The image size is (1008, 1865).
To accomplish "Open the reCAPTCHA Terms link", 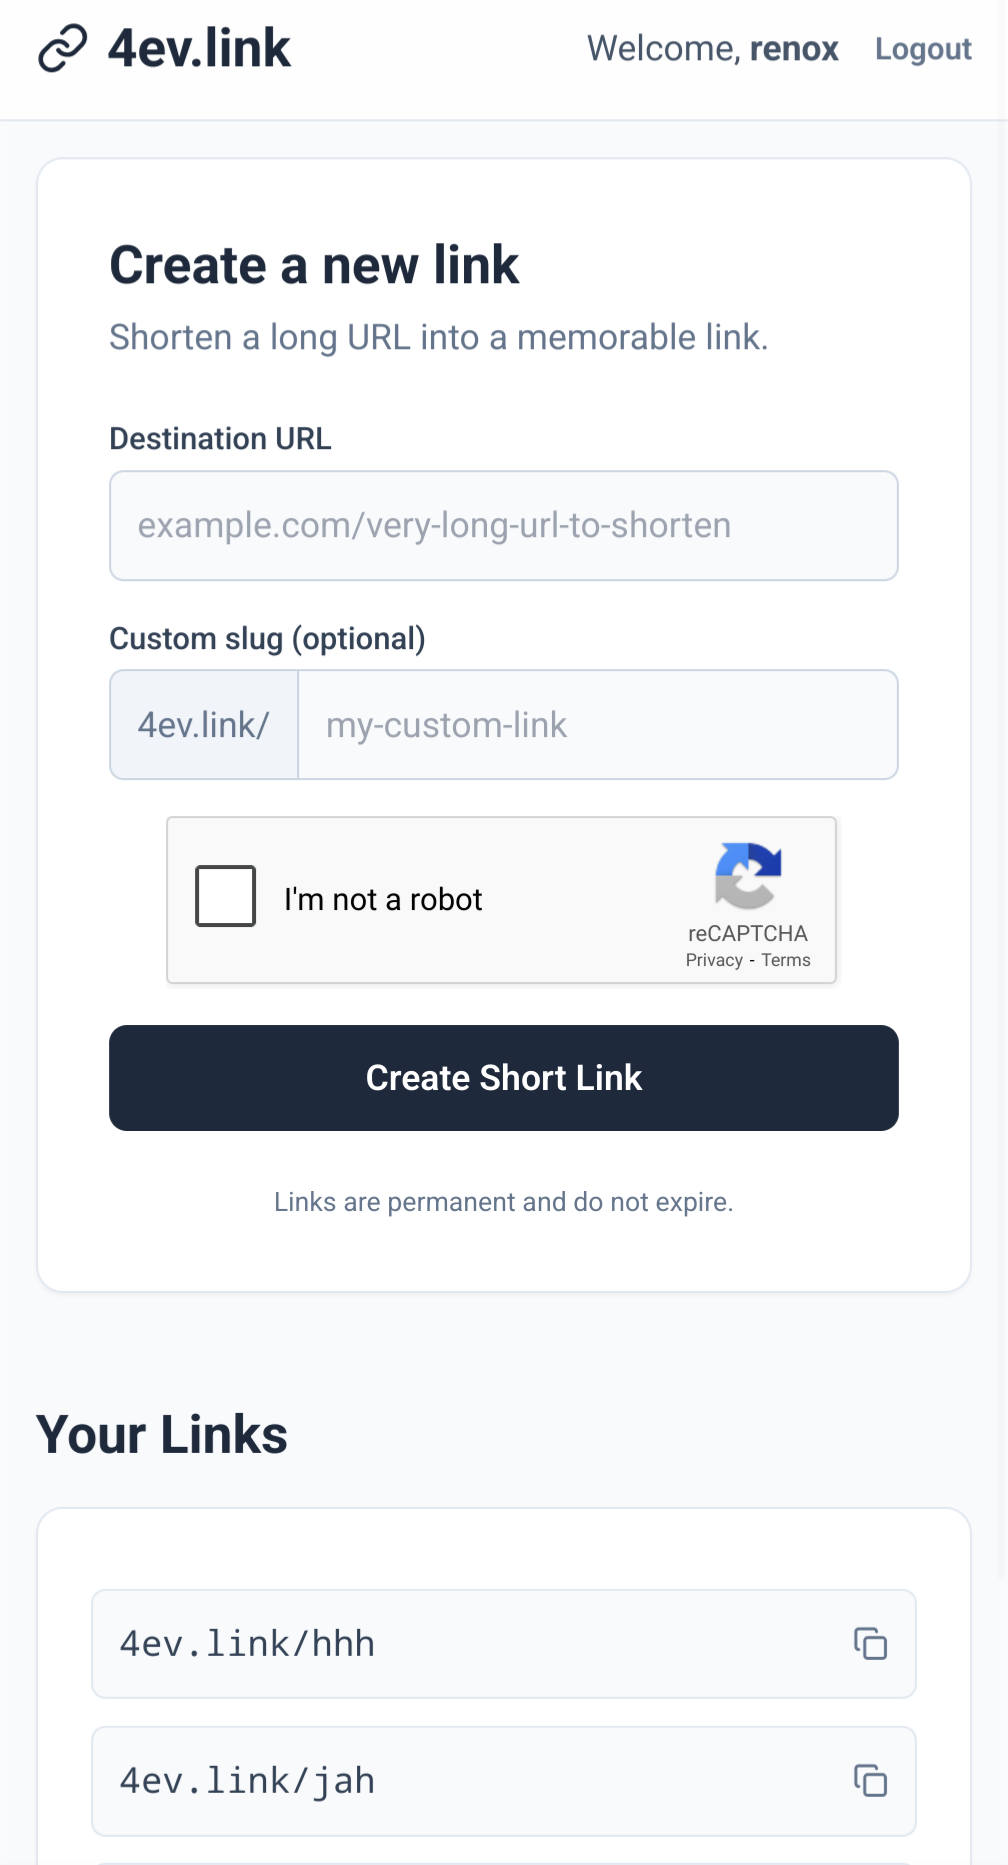I will pos(786,960).
